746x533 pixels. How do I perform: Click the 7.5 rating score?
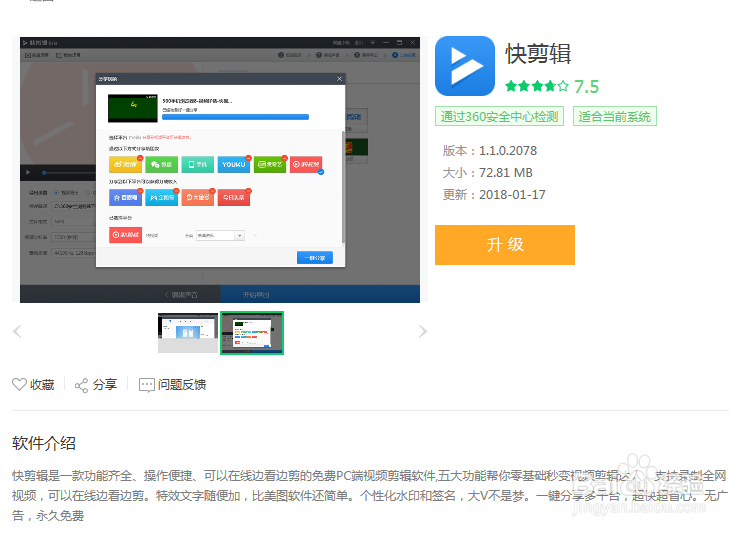point(586,87)
